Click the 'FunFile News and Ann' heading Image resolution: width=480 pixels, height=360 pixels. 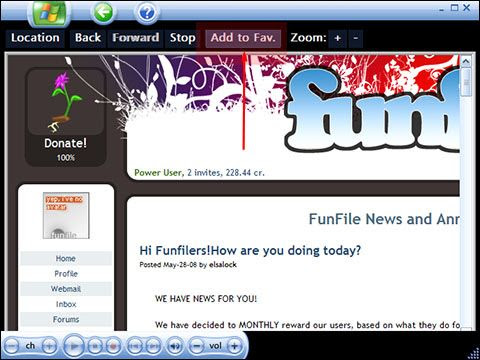click(384, 219)
